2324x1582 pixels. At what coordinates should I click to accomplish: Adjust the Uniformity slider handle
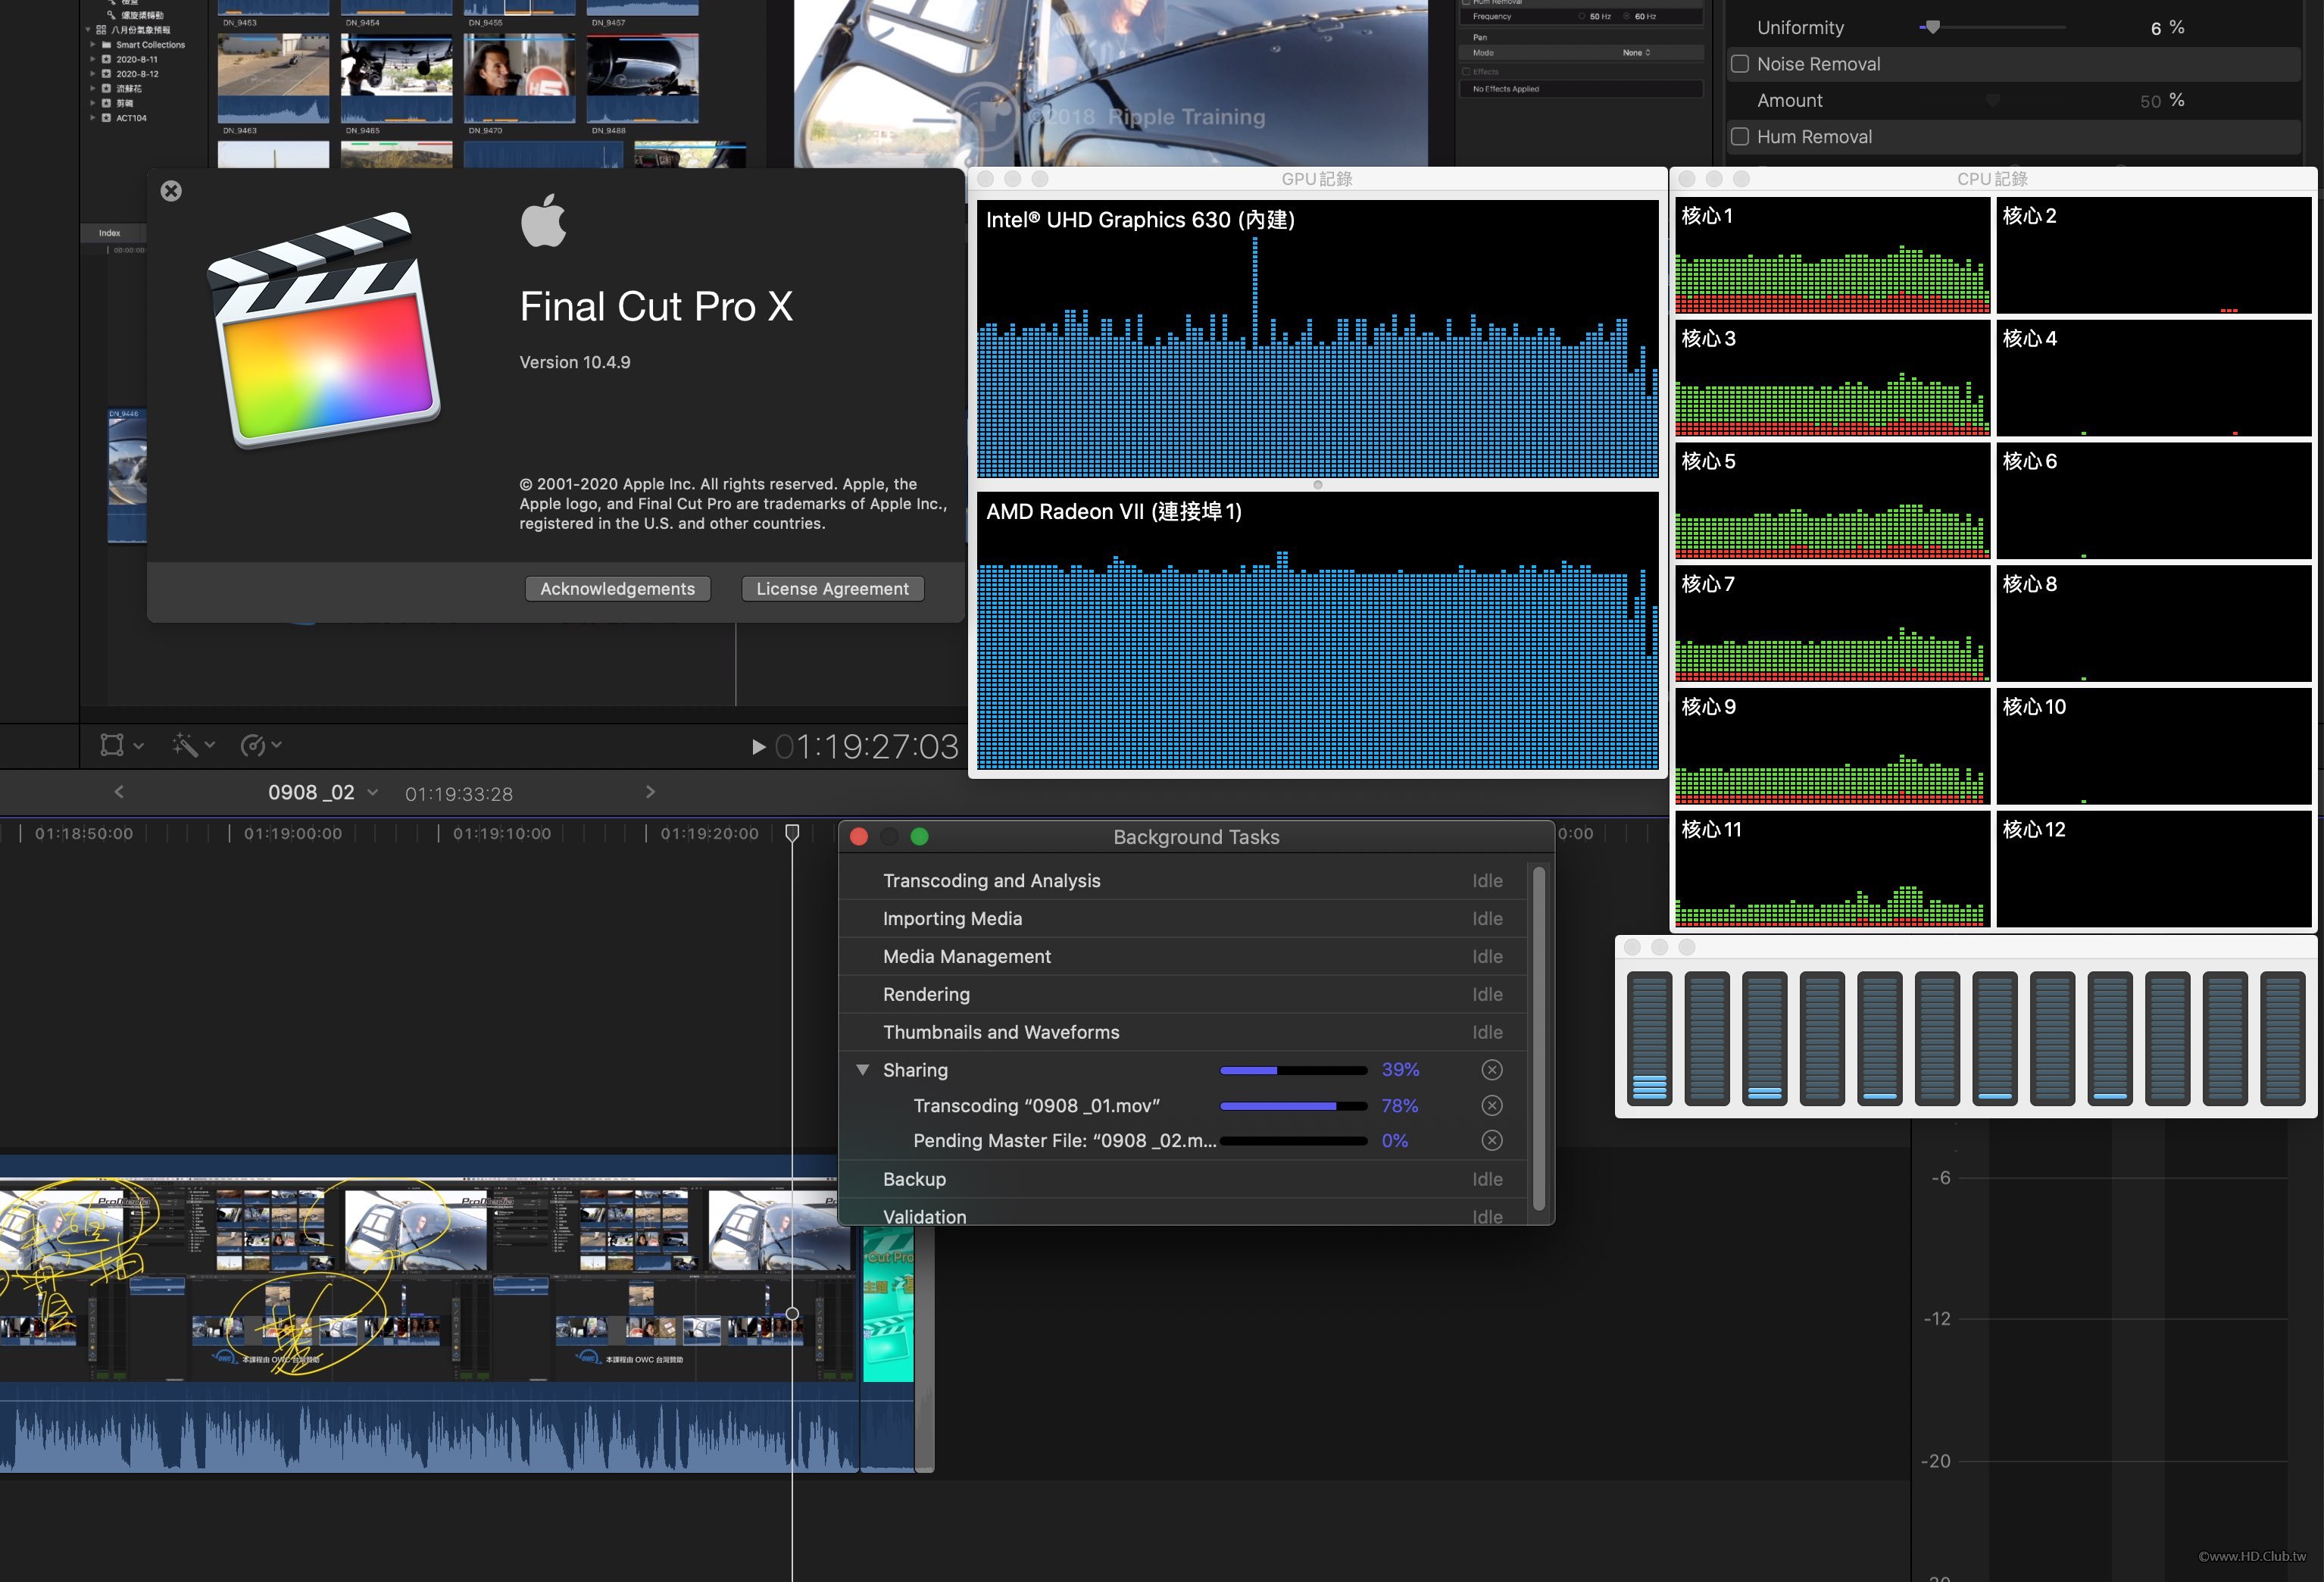[x=1933, y=27]
